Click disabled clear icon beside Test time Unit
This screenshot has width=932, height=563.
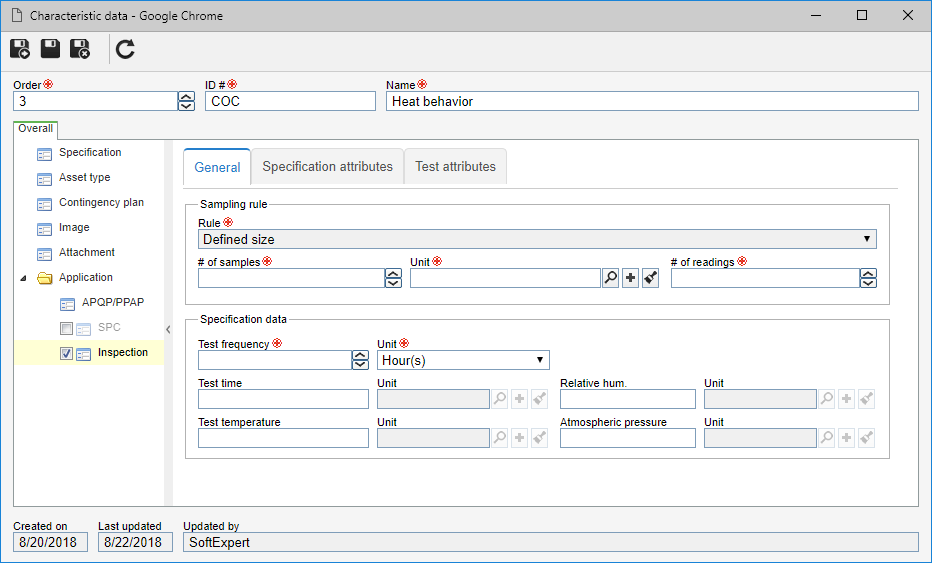[x=540, y=399]
